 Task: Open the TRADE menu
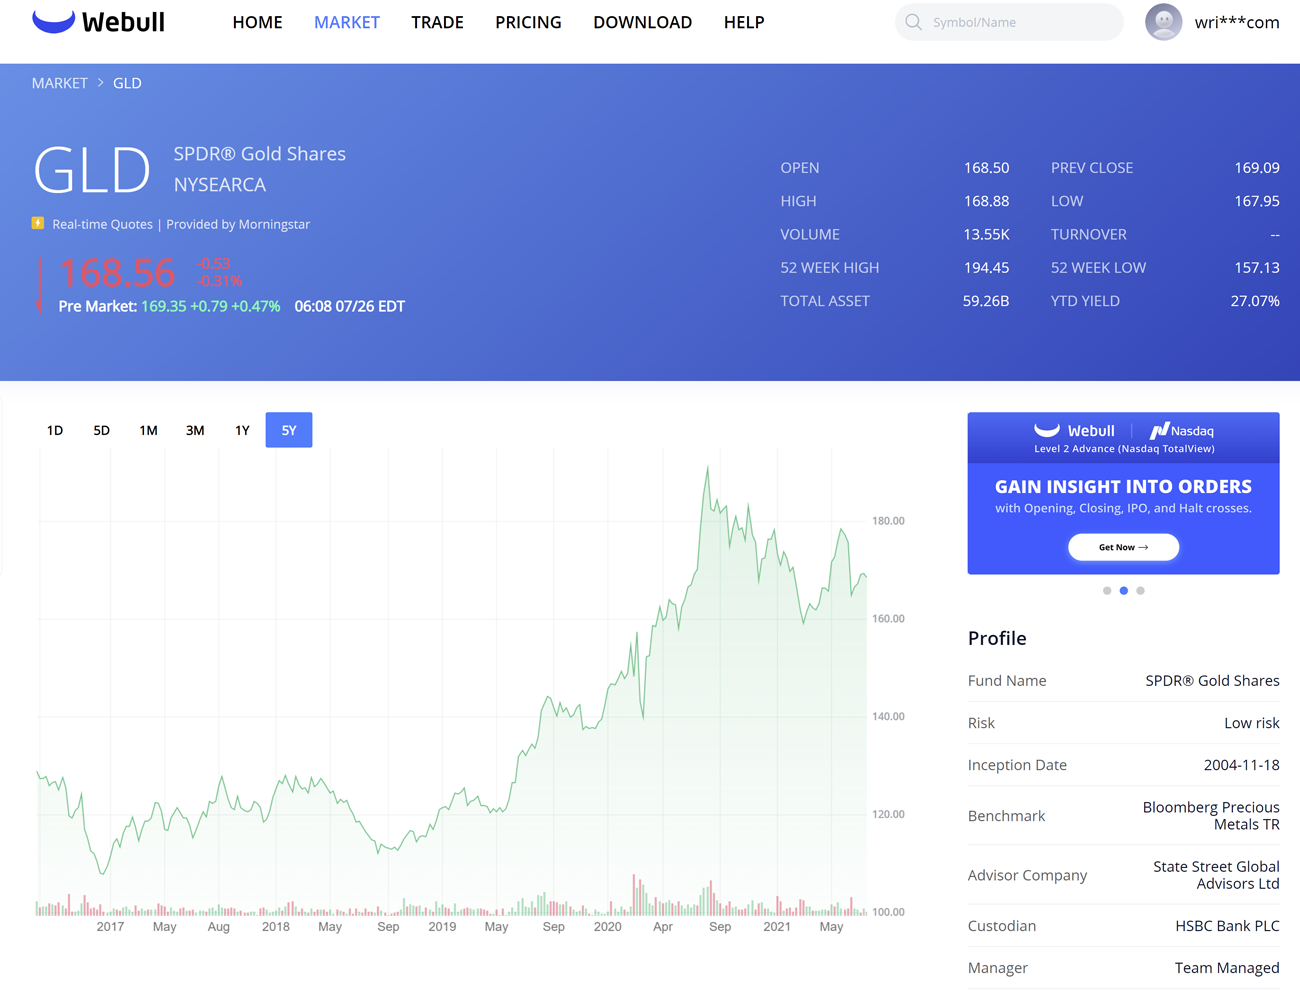(437, 22)
